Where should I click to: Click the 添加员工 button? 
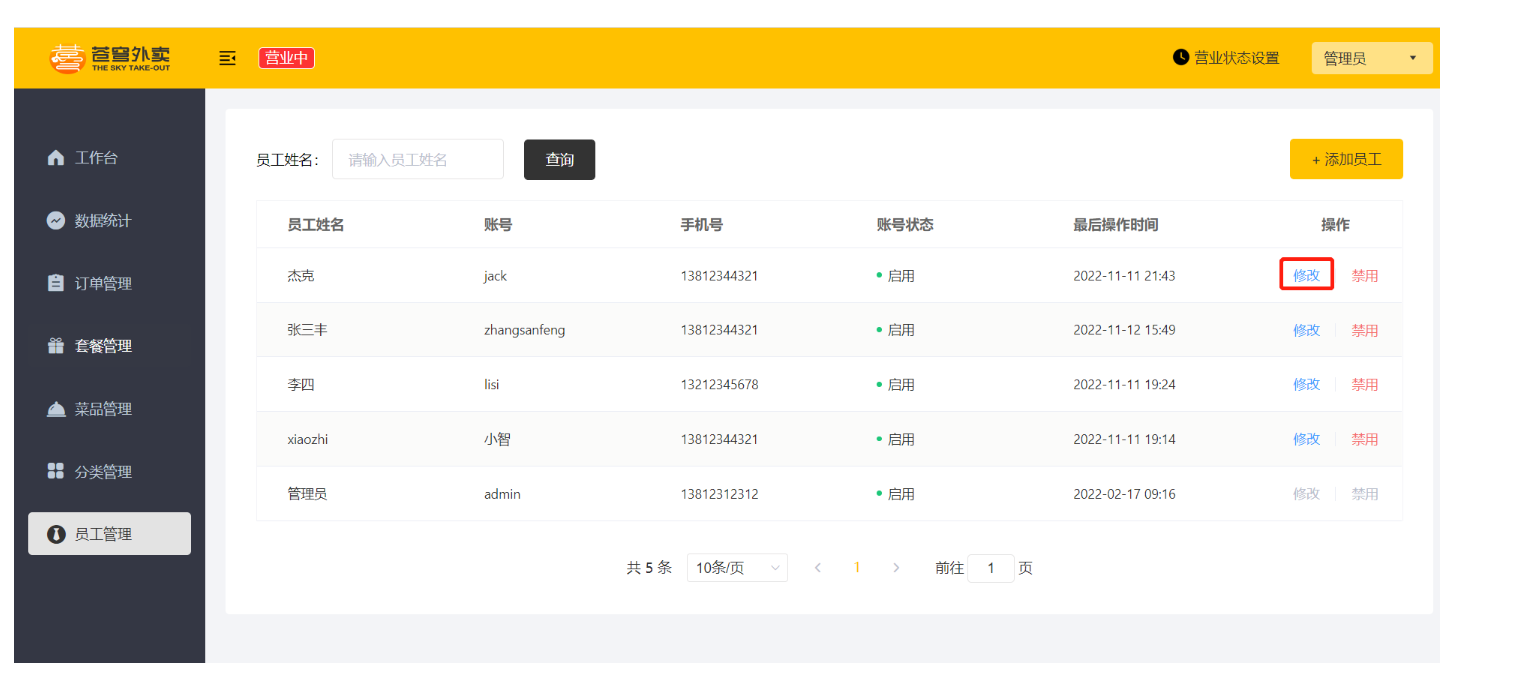click(x=1346, y=159)
